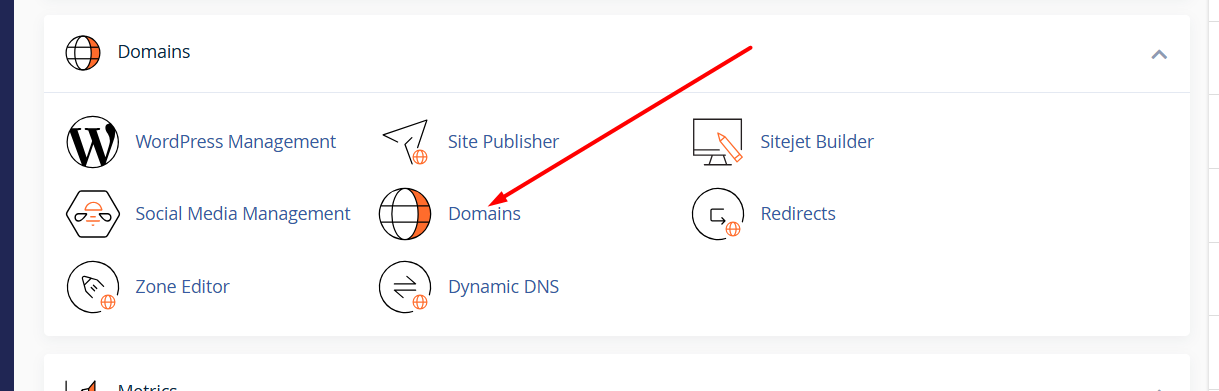This screenshot has width=1219, height=391.
Task: Click the Redirects arrow icon
Action: point(718,214)
